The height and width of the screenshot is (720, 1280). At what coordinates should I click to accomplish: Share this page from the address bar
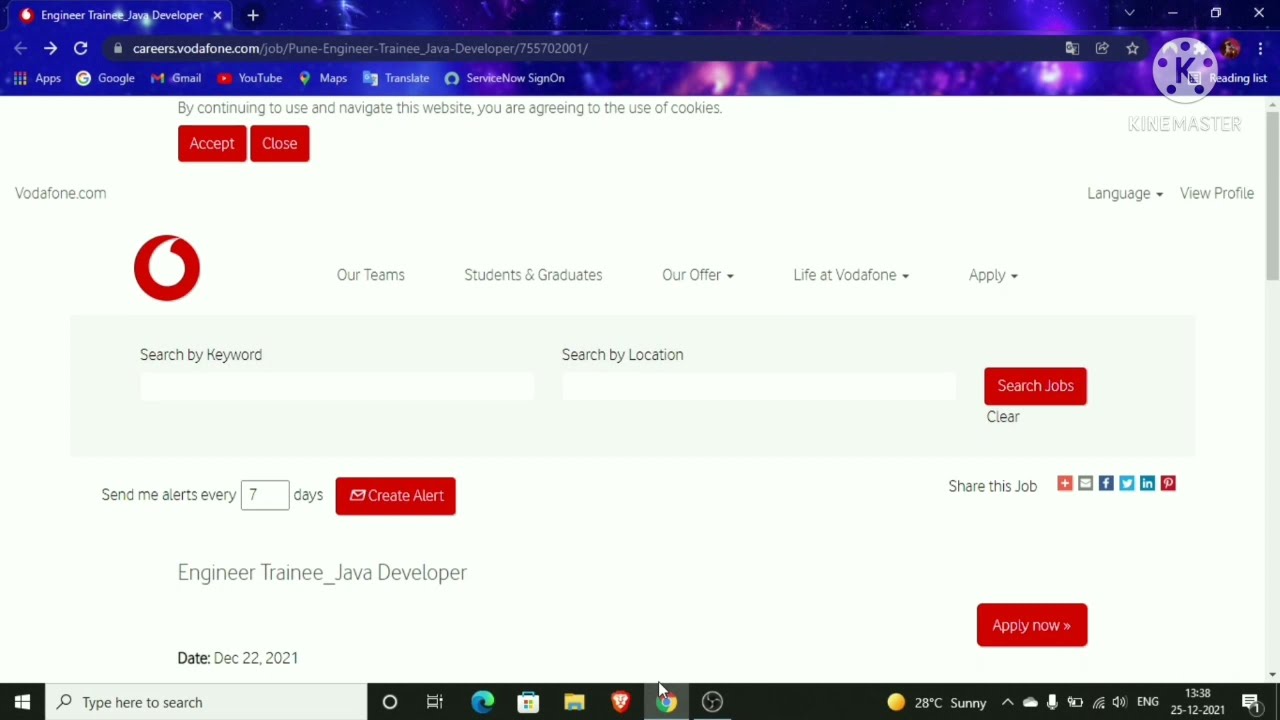(1102, 48)
